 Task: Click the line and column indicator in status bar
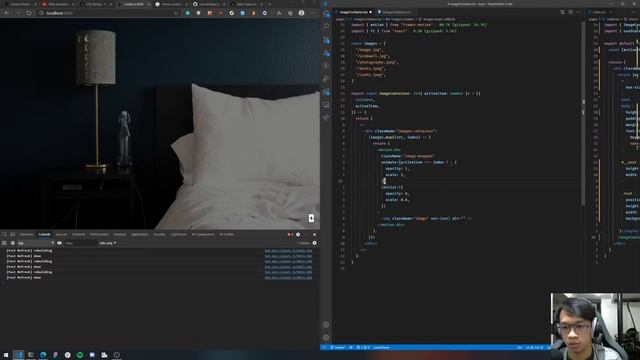(x=534, y=348)
